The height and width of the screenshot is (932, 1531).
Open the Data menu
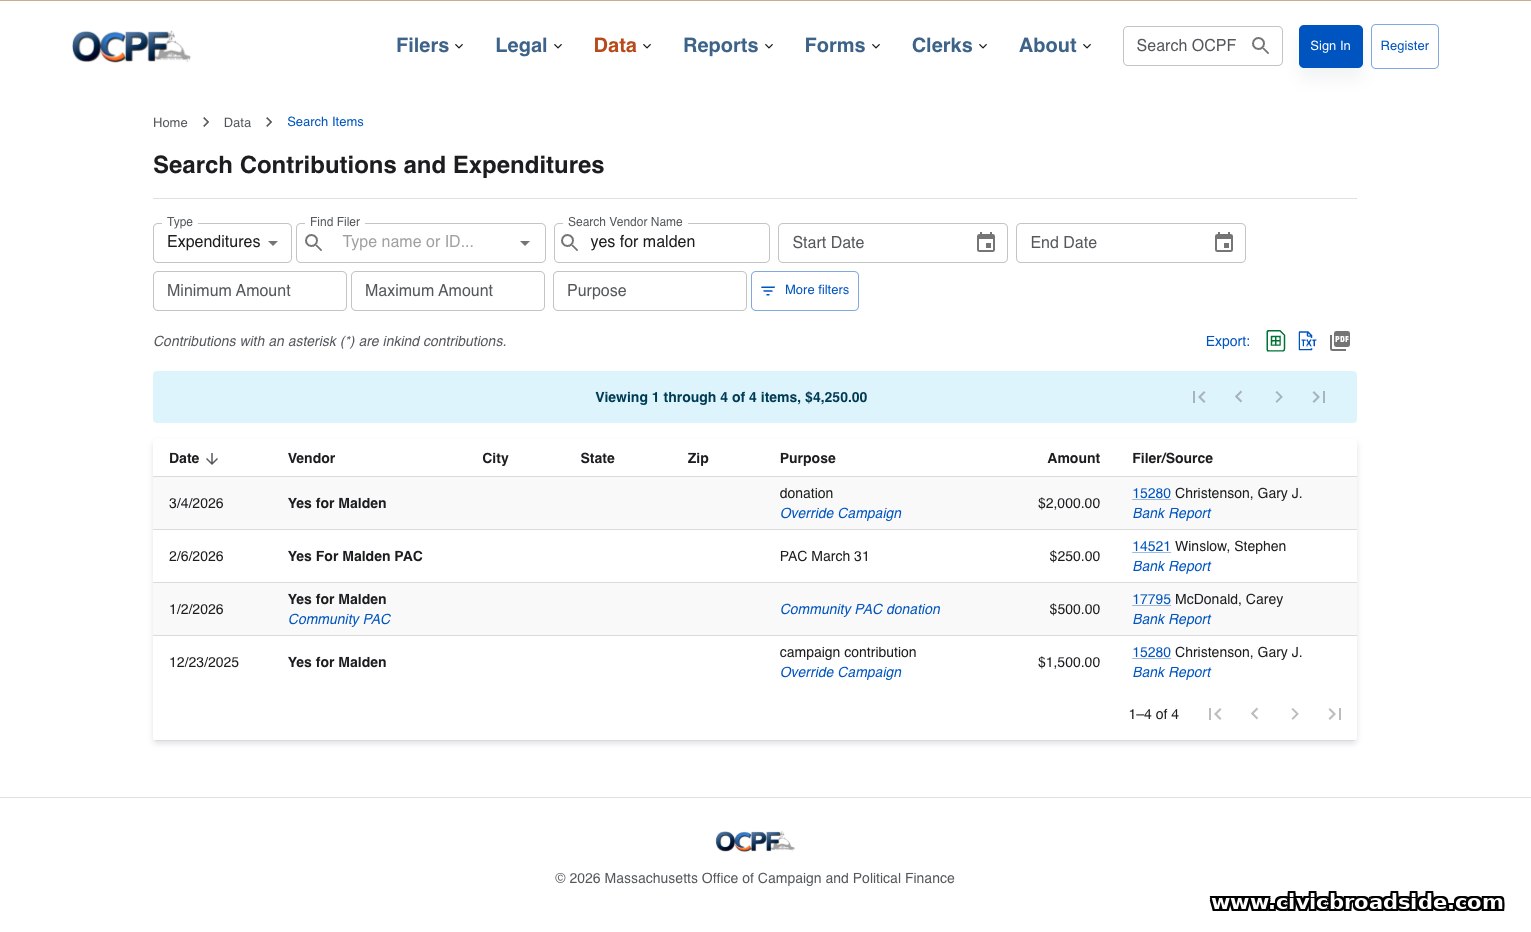[623, 46]
